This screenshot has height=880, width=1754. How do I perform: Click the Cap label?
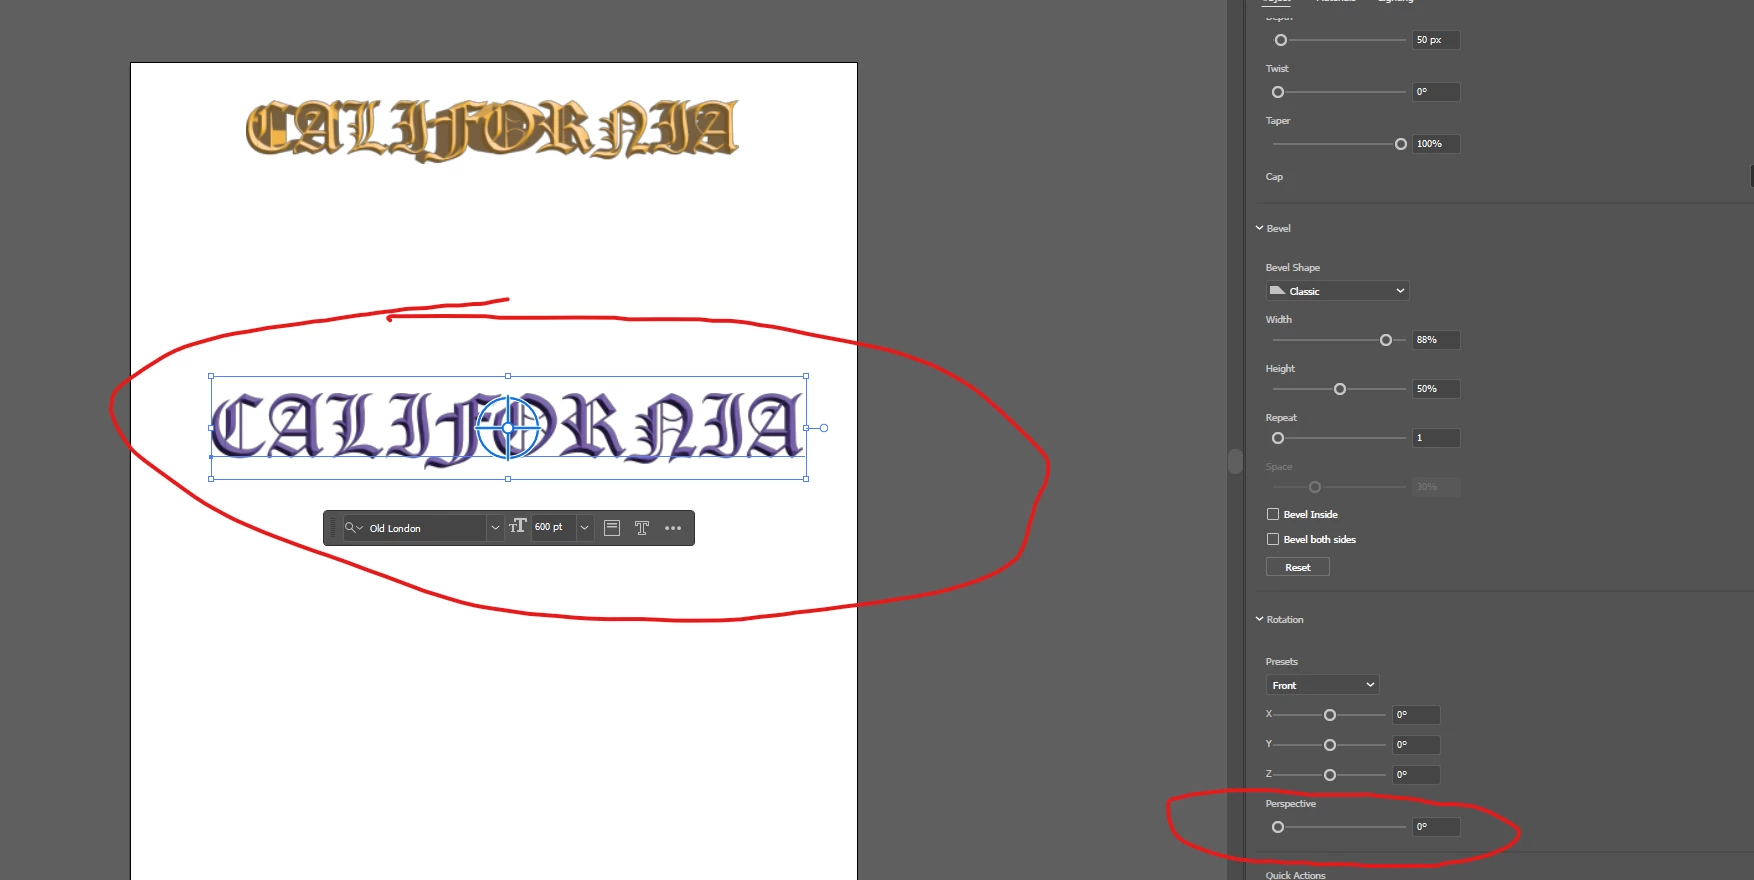pos(1274,177)
